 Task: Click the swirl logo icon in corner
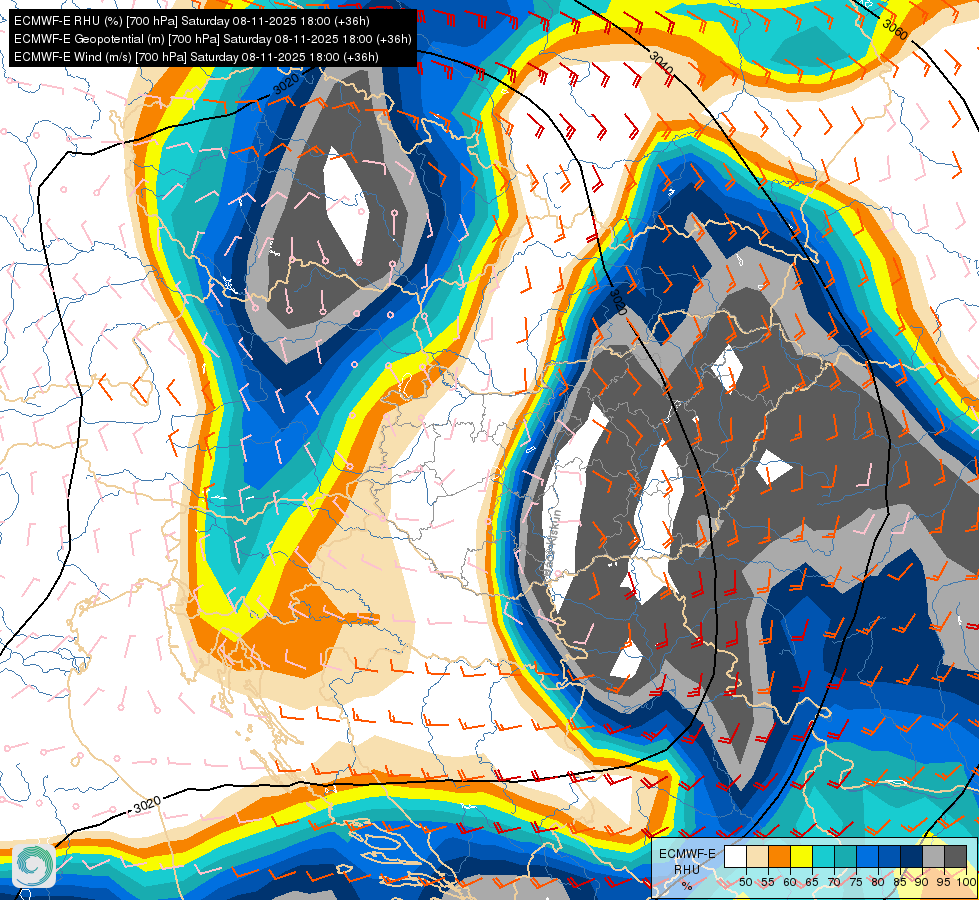tap(34, 866)
